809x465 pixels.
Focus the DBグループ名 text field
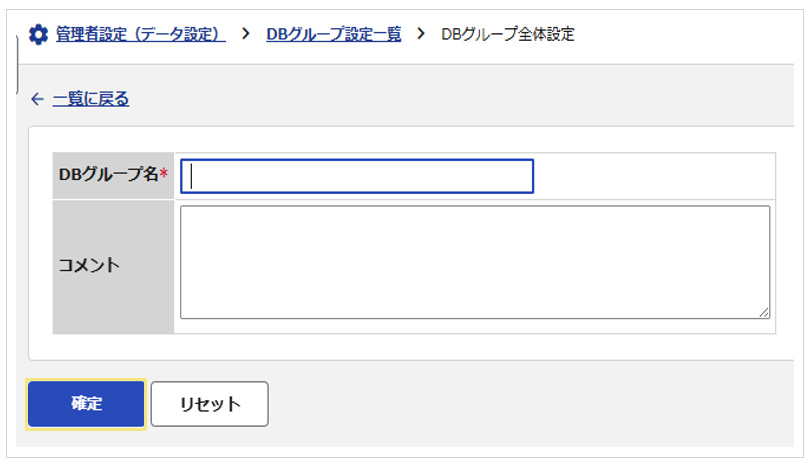(357, 177)
